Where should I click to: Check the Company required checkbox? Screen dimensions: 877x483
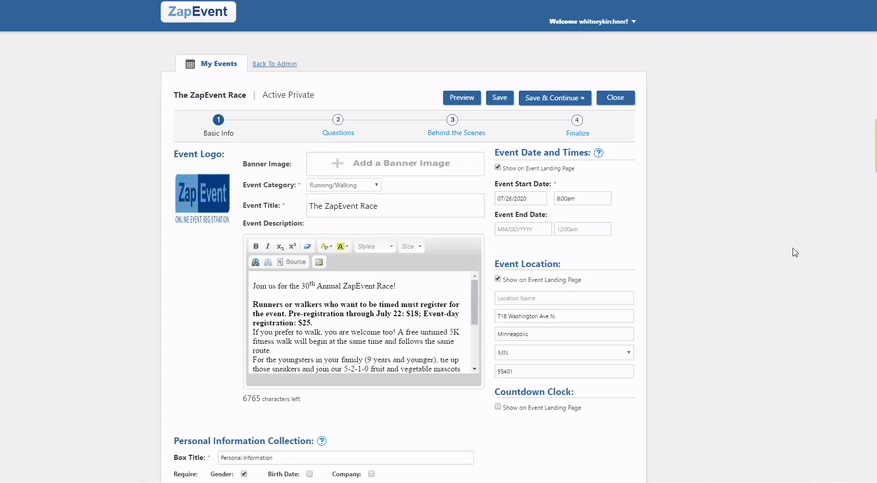[x=371, y=474]
